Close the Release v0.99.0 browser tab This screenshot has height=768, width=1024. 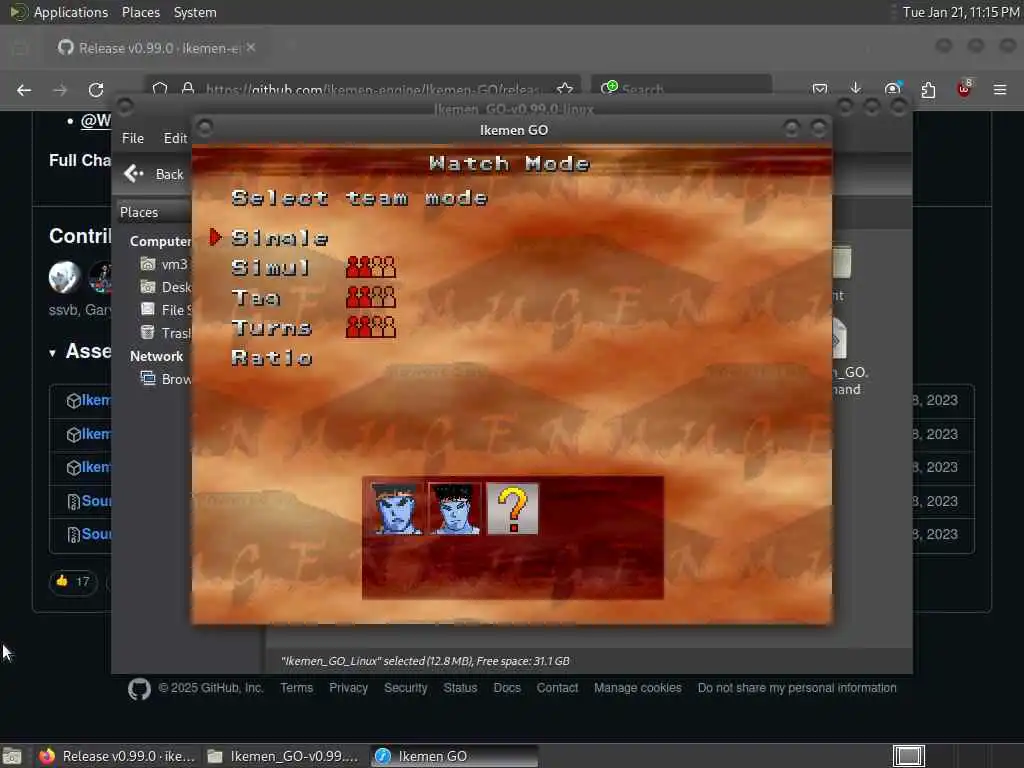251,48
